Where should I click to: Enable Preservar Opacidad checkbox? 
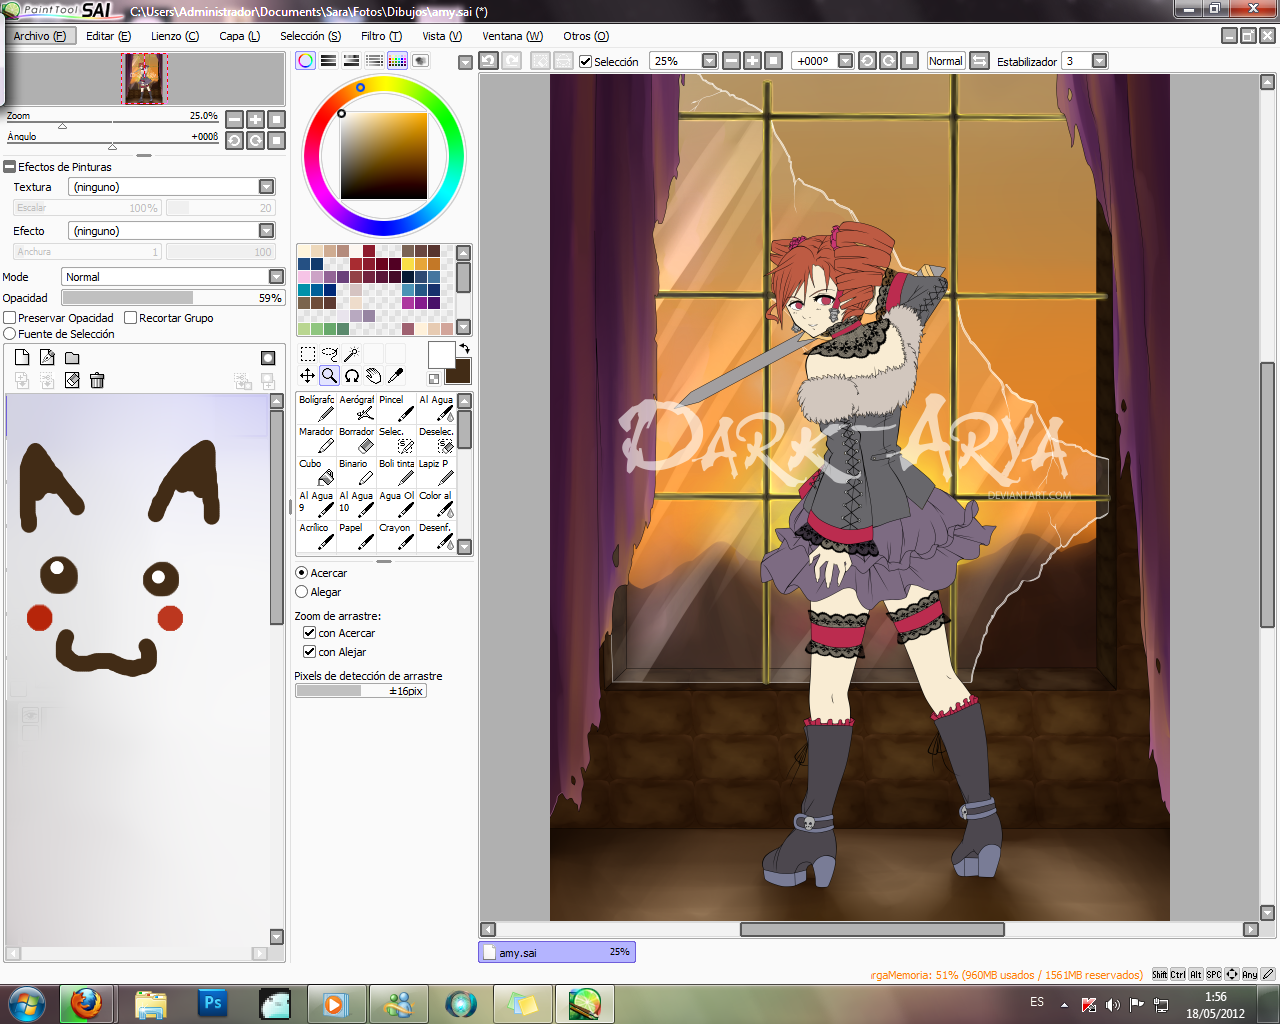(10, 318)
